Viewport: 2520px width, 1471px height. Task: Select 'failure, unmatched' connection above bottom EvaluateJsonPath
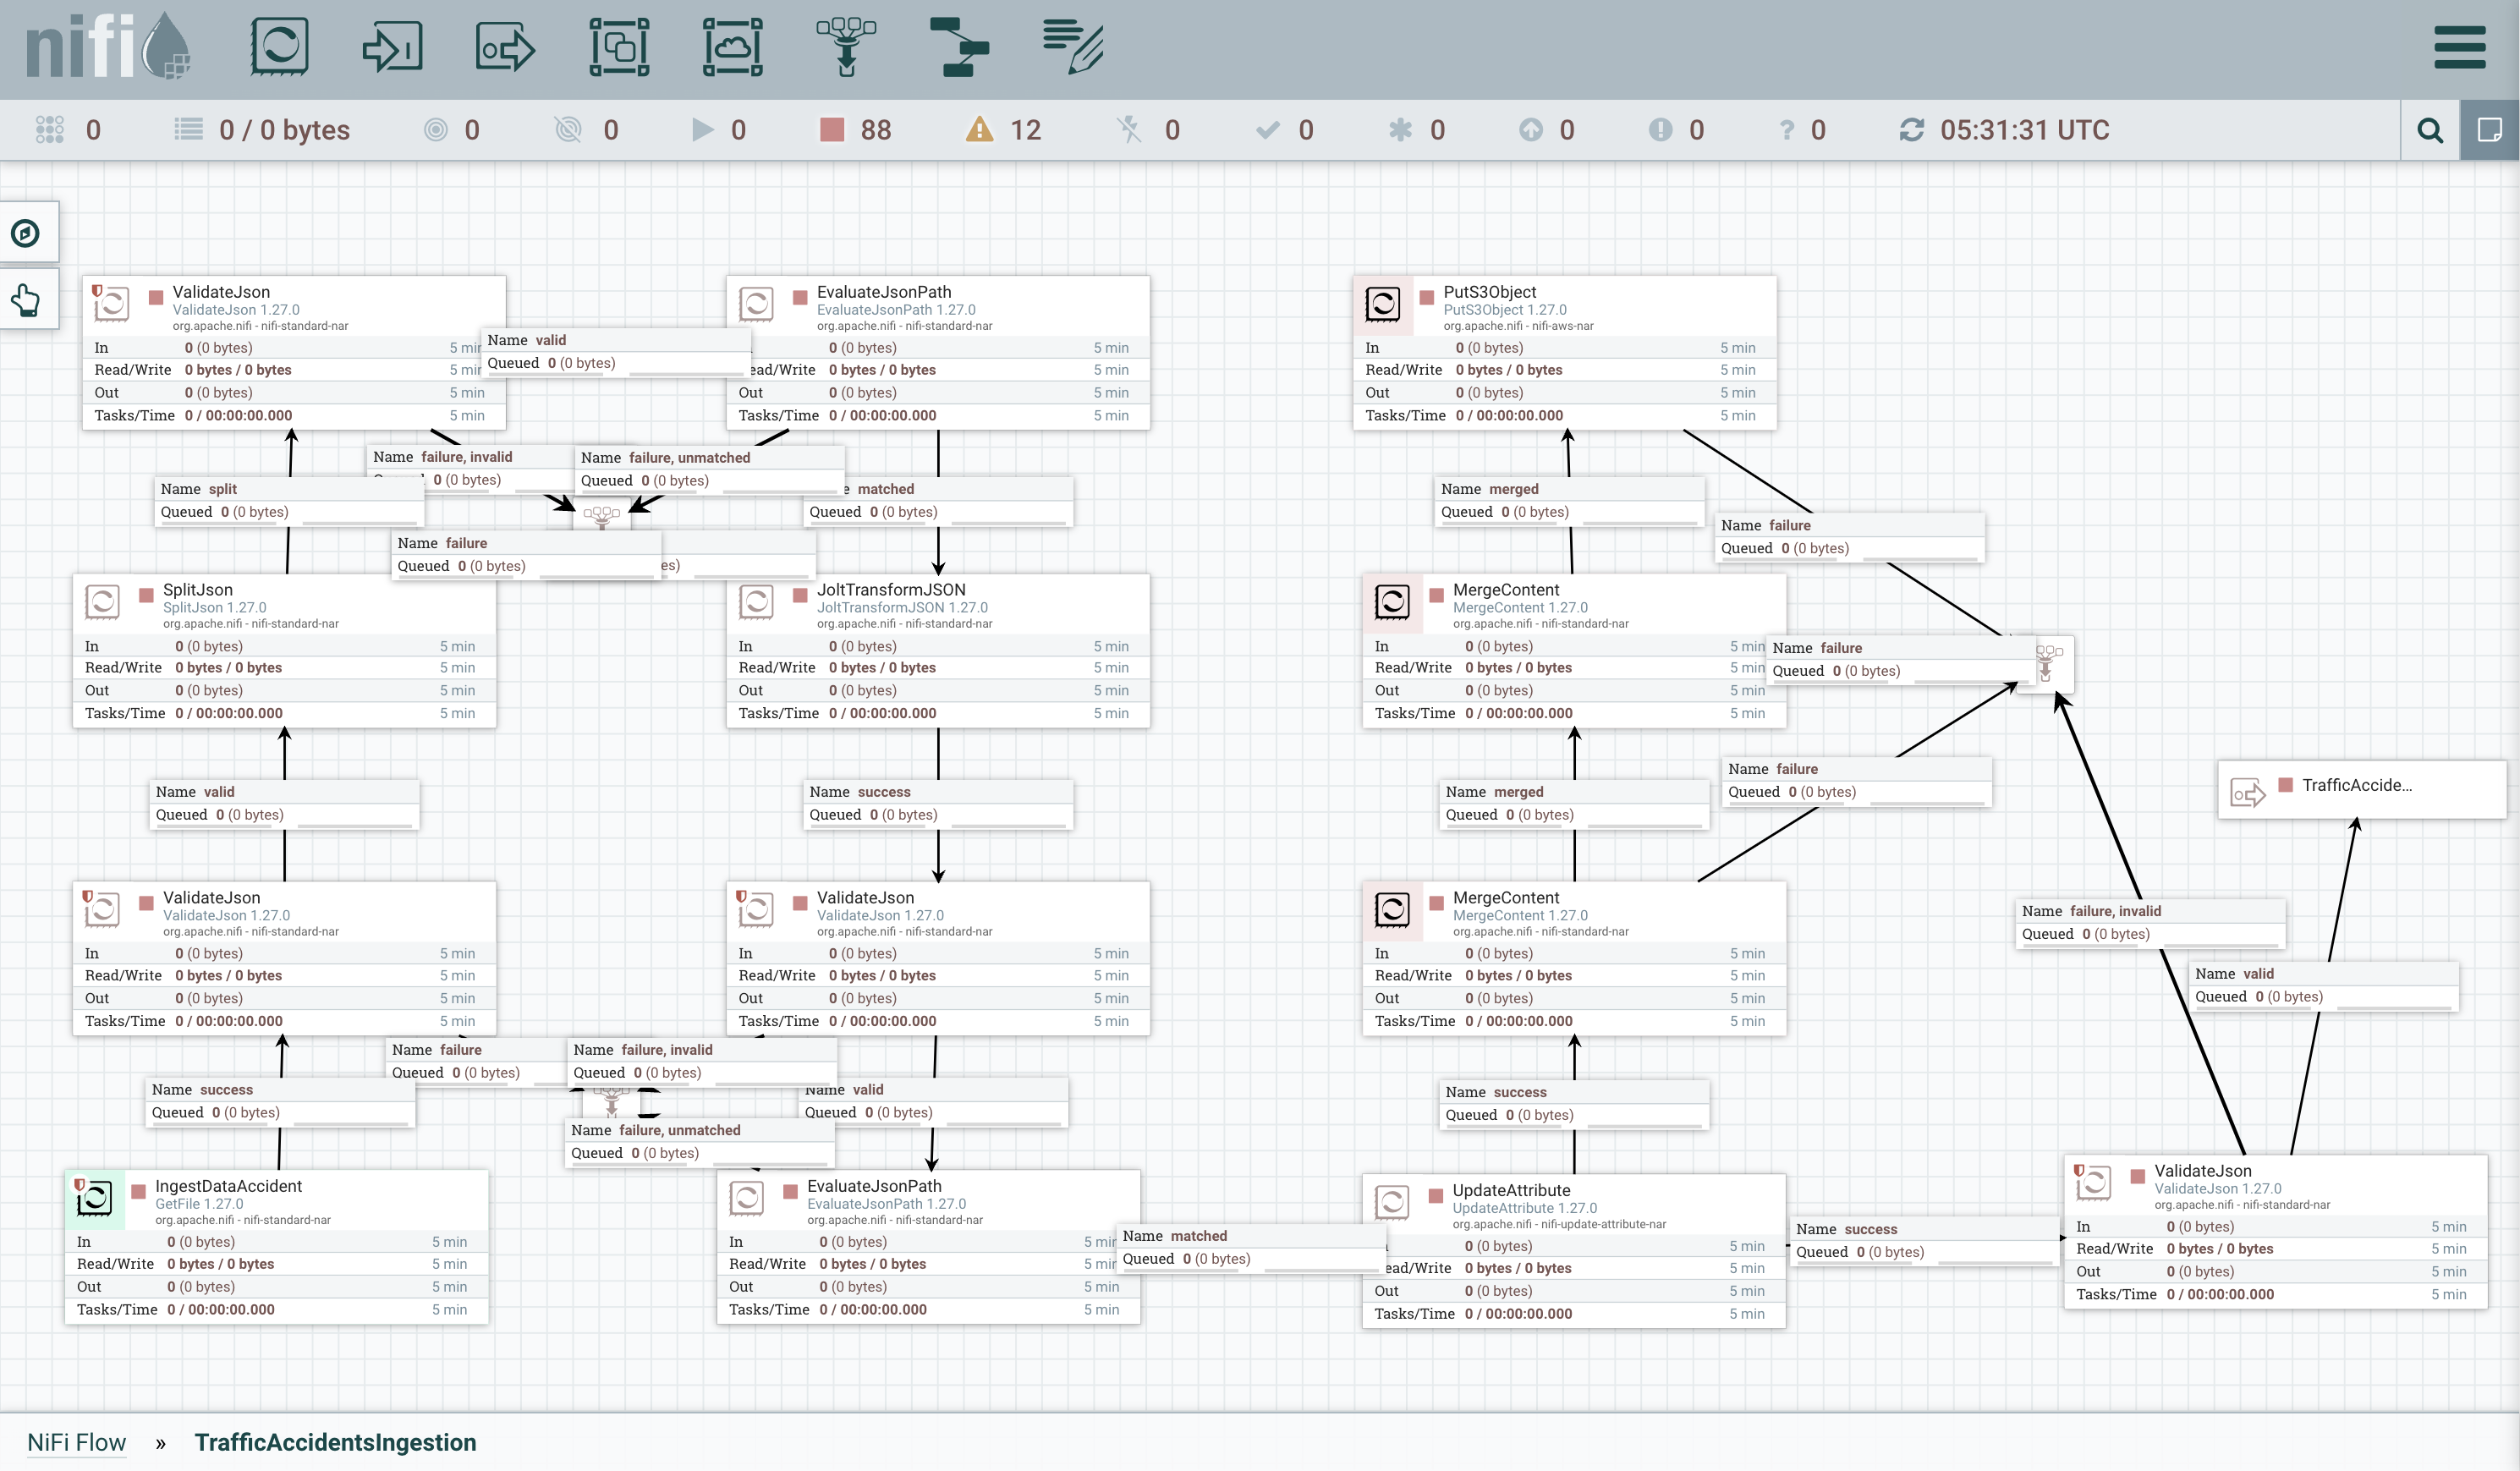(700, 1142)
